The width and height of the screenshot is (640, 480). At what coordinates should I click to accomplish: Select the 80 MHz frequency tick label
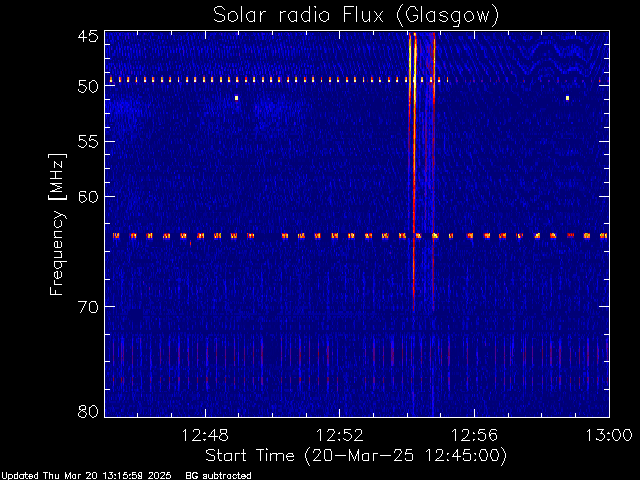pos(88,411)
